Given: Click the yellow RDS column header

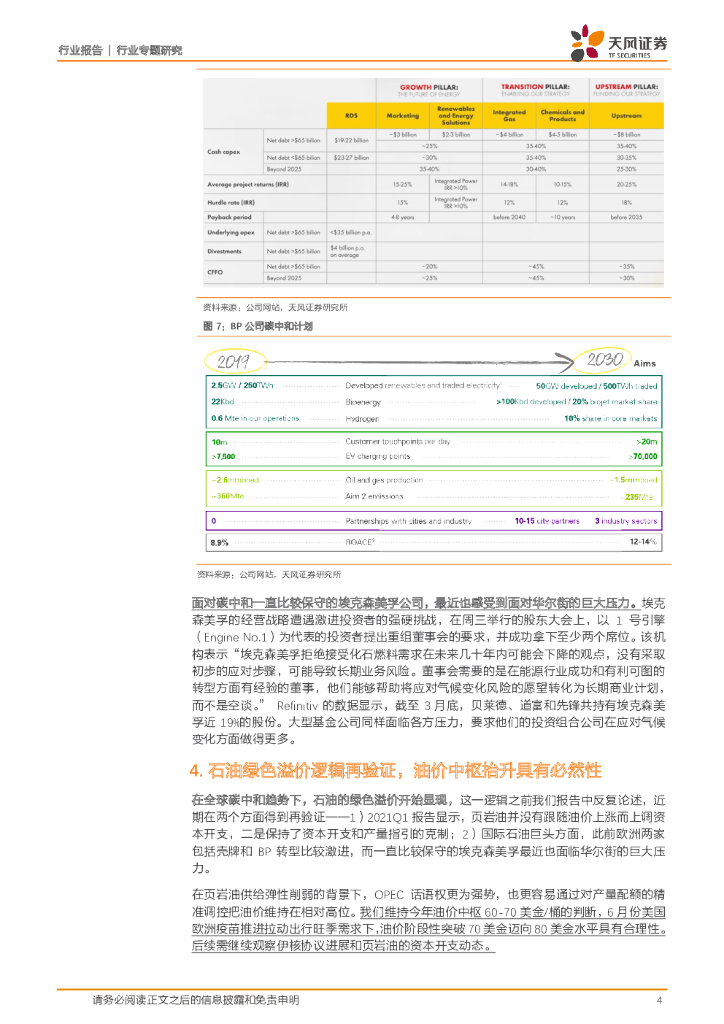Looking at the screenshot, I should pos(351,116).
